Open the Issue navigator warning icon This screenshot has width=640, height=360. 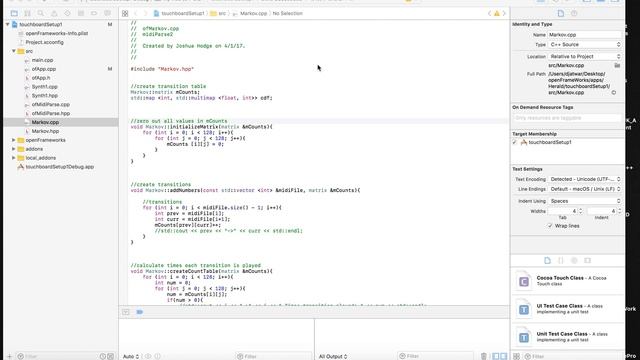point(54,13)
